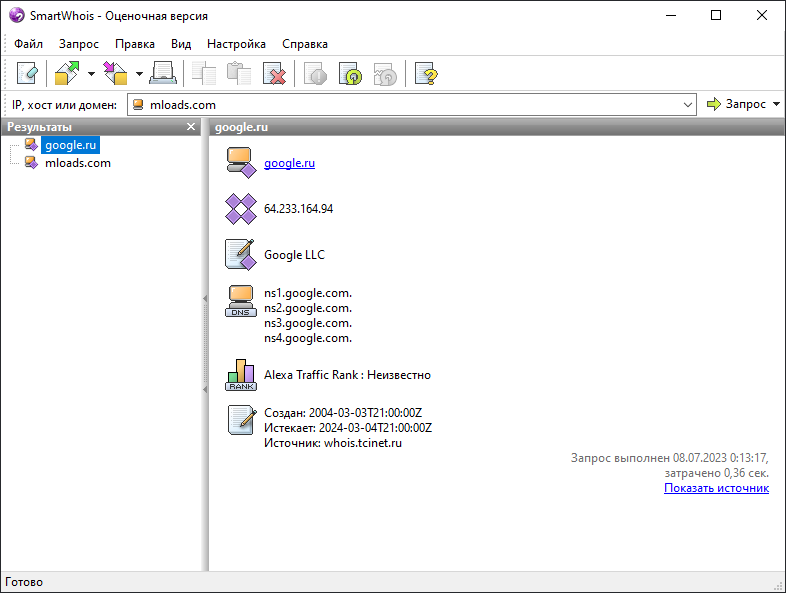This screenshot has height=593, width=786.
Task: Open the google.ru hyperlink in results
Action: click(289, 163)
